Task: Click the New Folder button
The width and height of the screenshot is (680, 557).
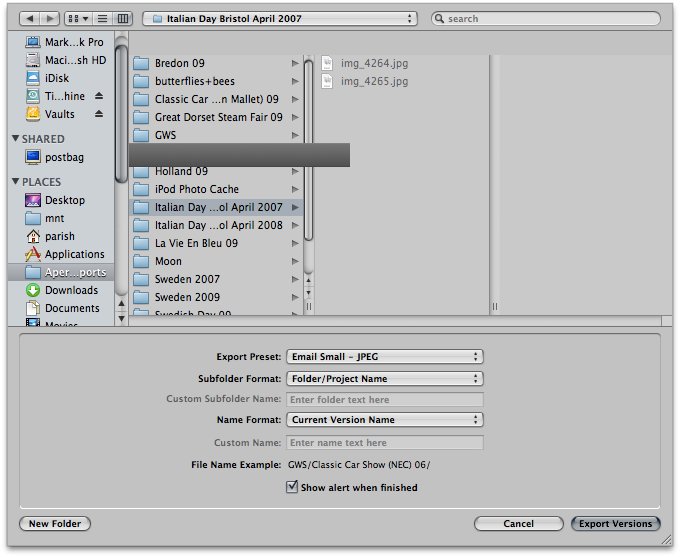Action: click(x=55, y=524)
